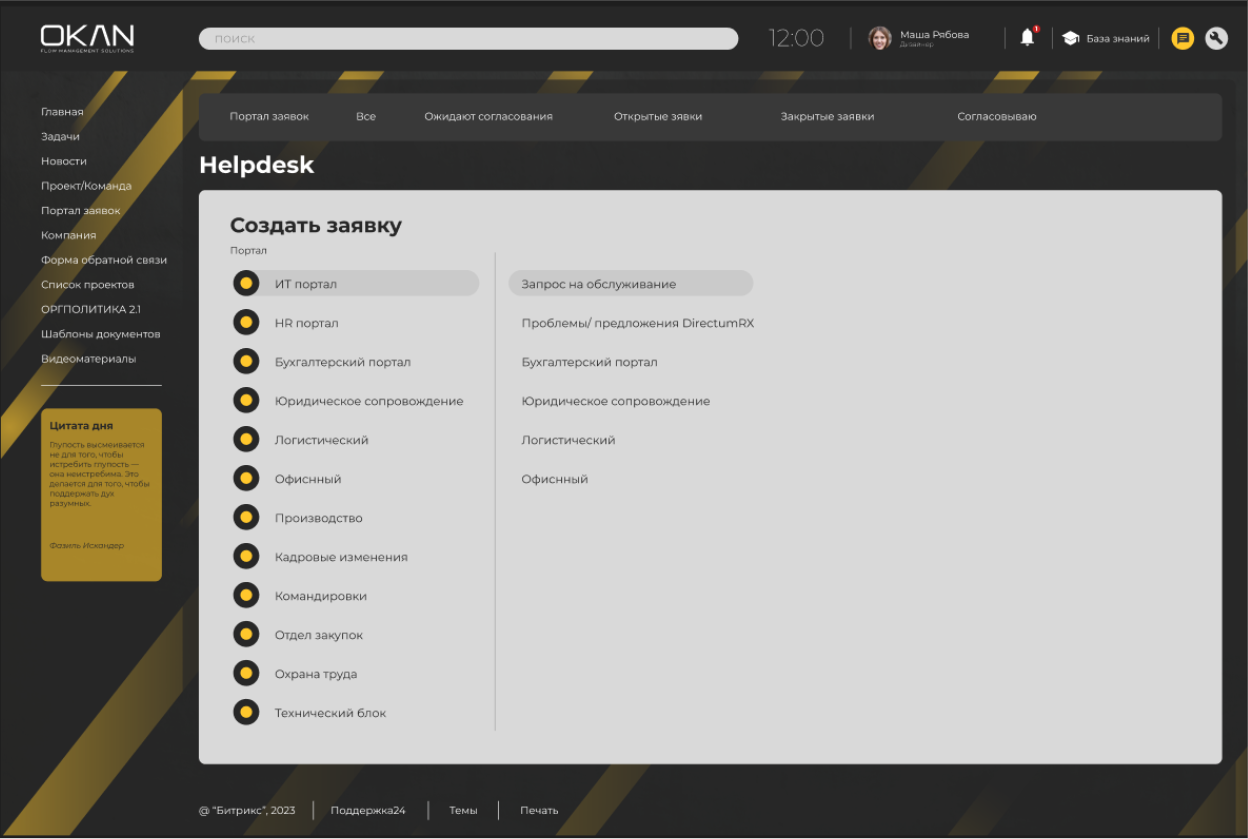Screen dimensions: 1248x839
Task: Click the OKAN logo
Action: (87, 38)
